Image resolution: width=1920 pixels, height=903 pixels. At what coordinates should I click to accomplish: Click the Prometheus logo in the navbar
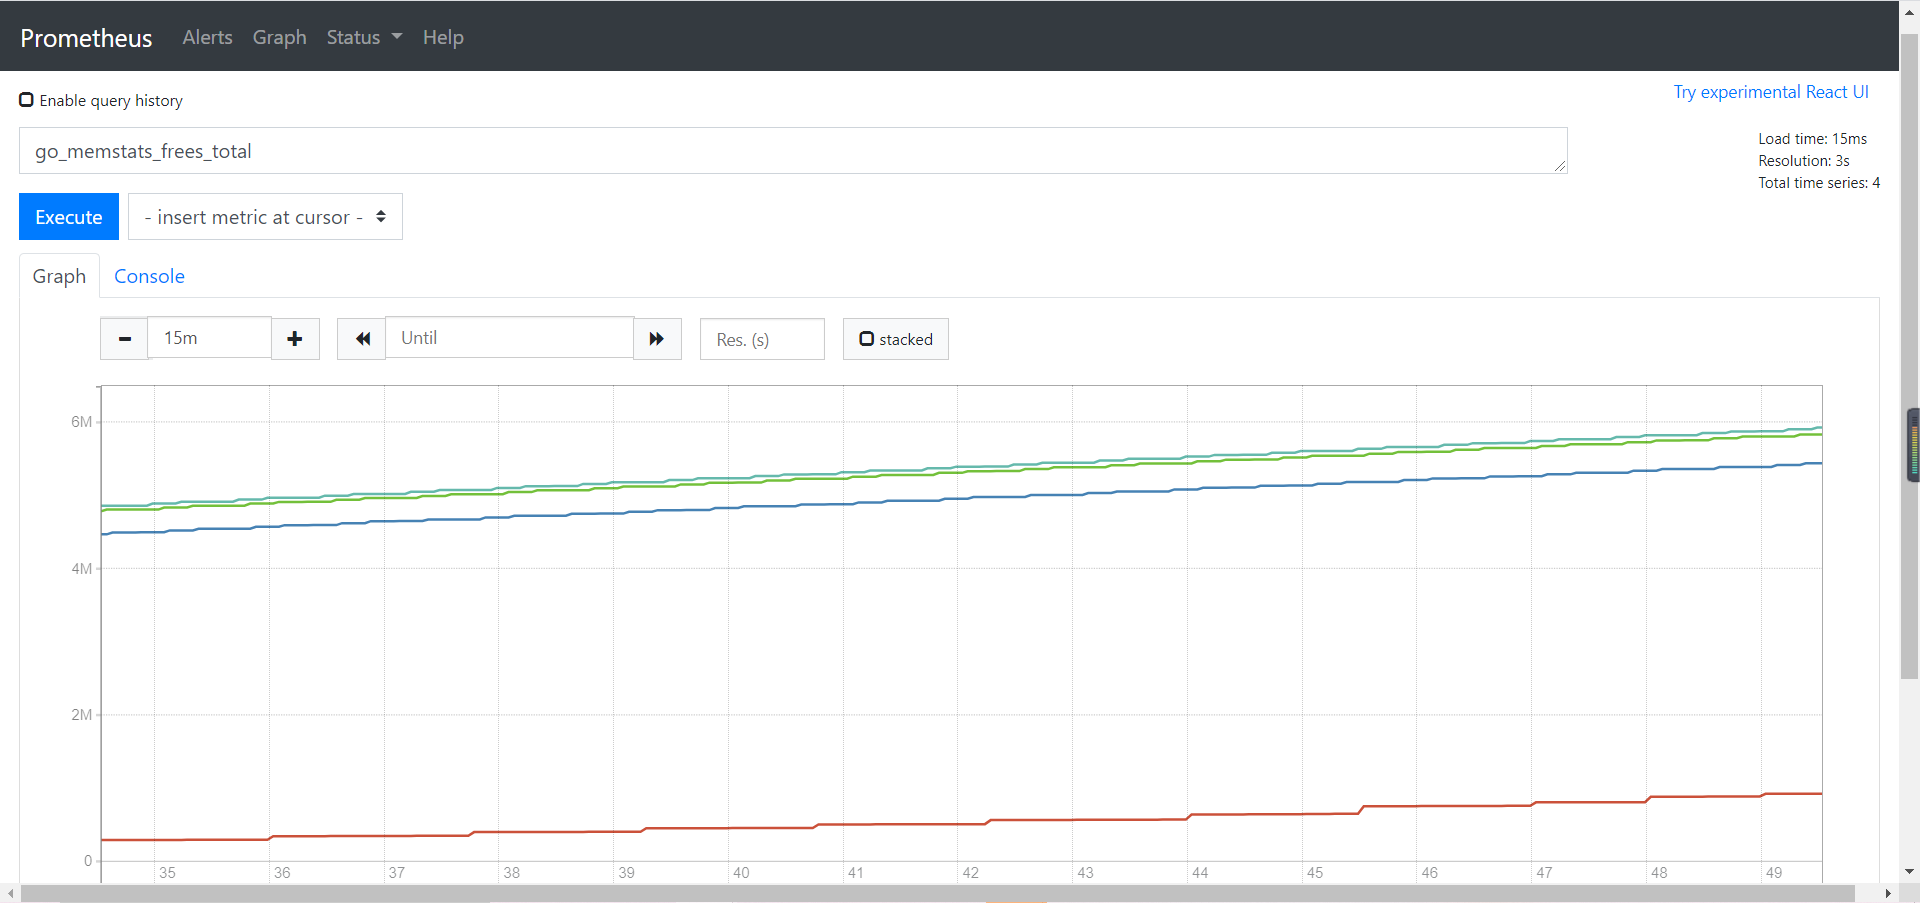coord(86,37)
